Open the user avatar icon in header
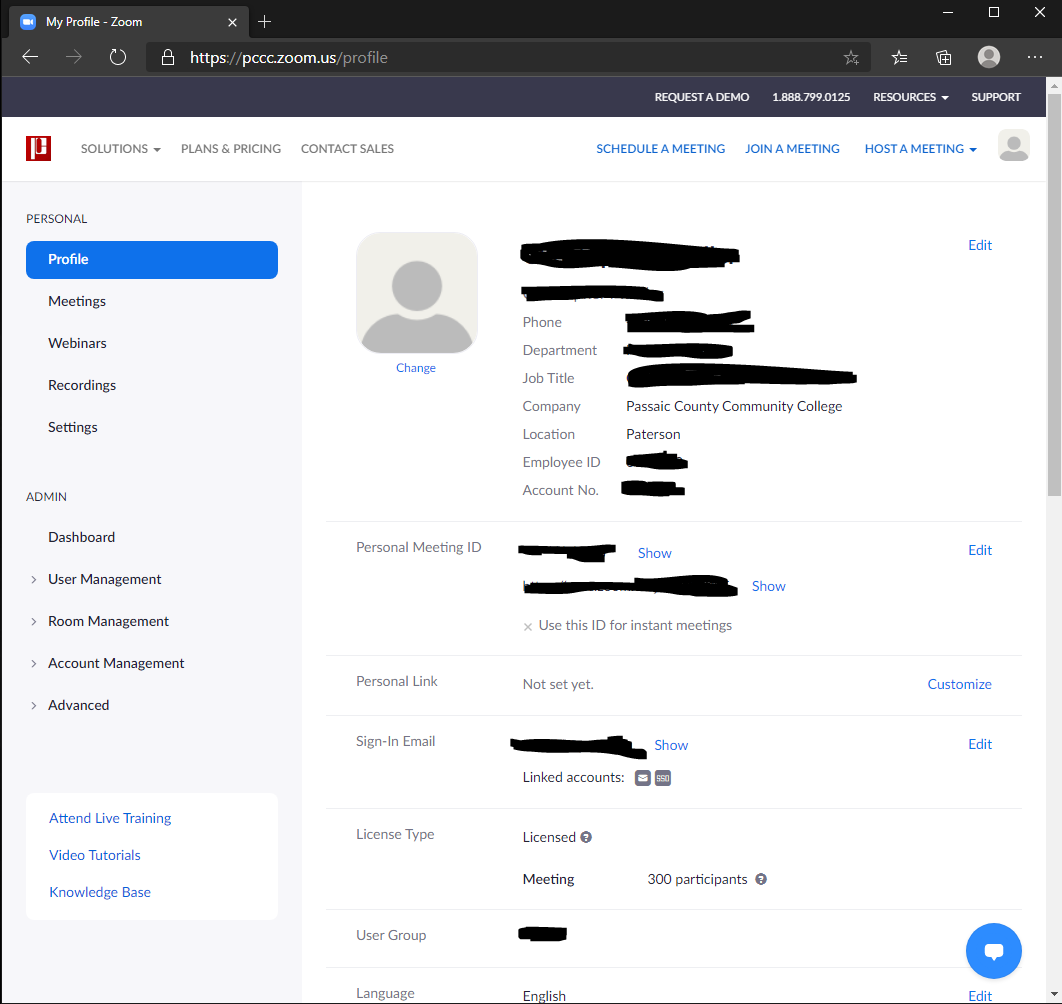The image size is (1062, 1004). 1013,146
